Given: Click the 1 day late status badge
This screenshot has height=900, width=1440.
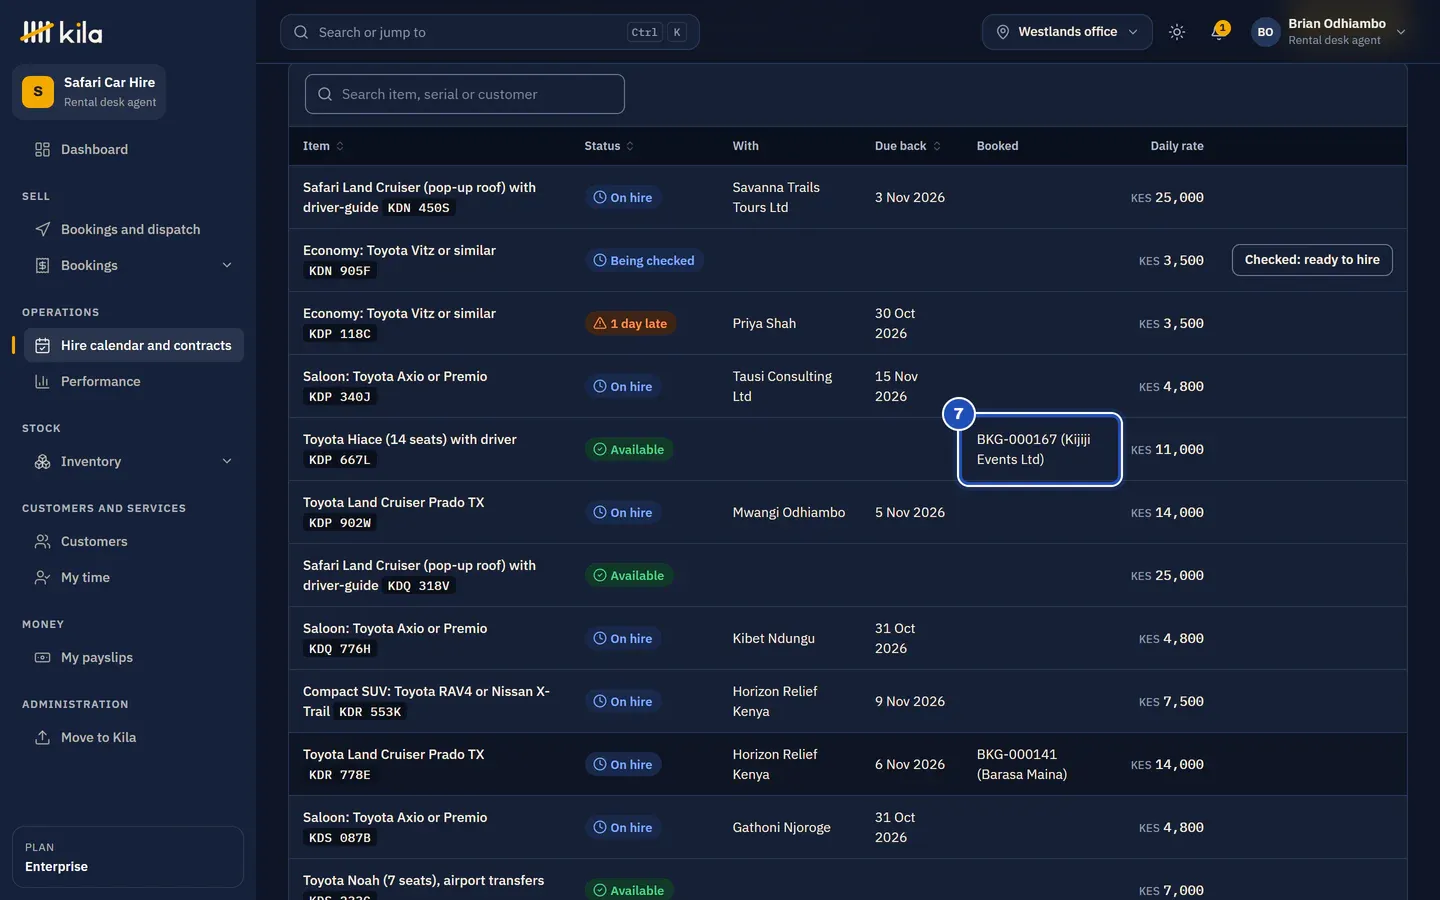Looking at the screenshot, I should [x=630, y=323].
